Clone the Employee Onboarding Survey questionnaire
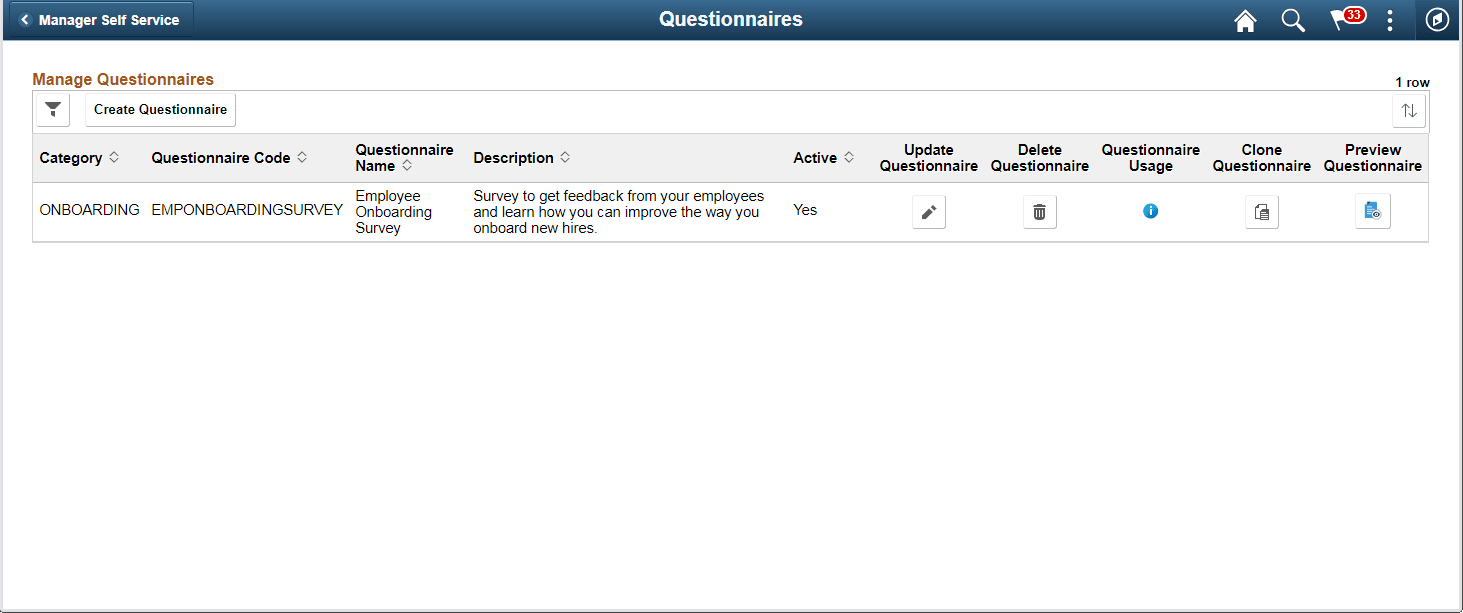Screen dimensions: 1463x613 tap(1261, 211)
